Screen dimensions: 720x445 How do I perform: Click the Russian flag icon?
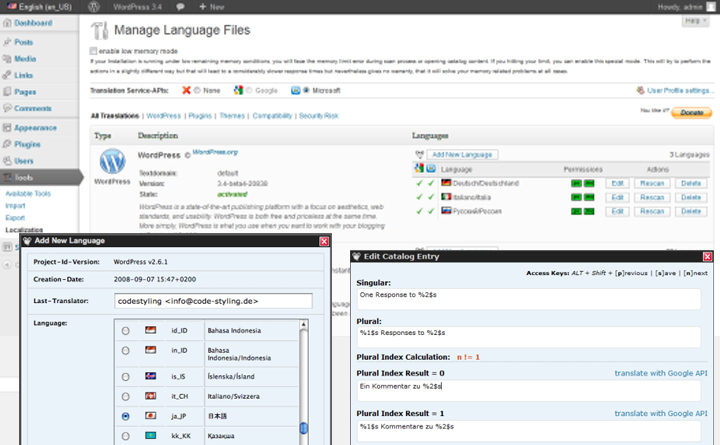point(446,211)
